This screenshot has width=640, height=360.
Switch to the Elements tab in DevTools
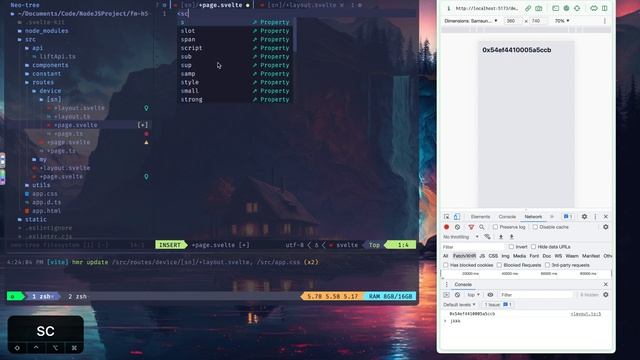click(480, 217)
